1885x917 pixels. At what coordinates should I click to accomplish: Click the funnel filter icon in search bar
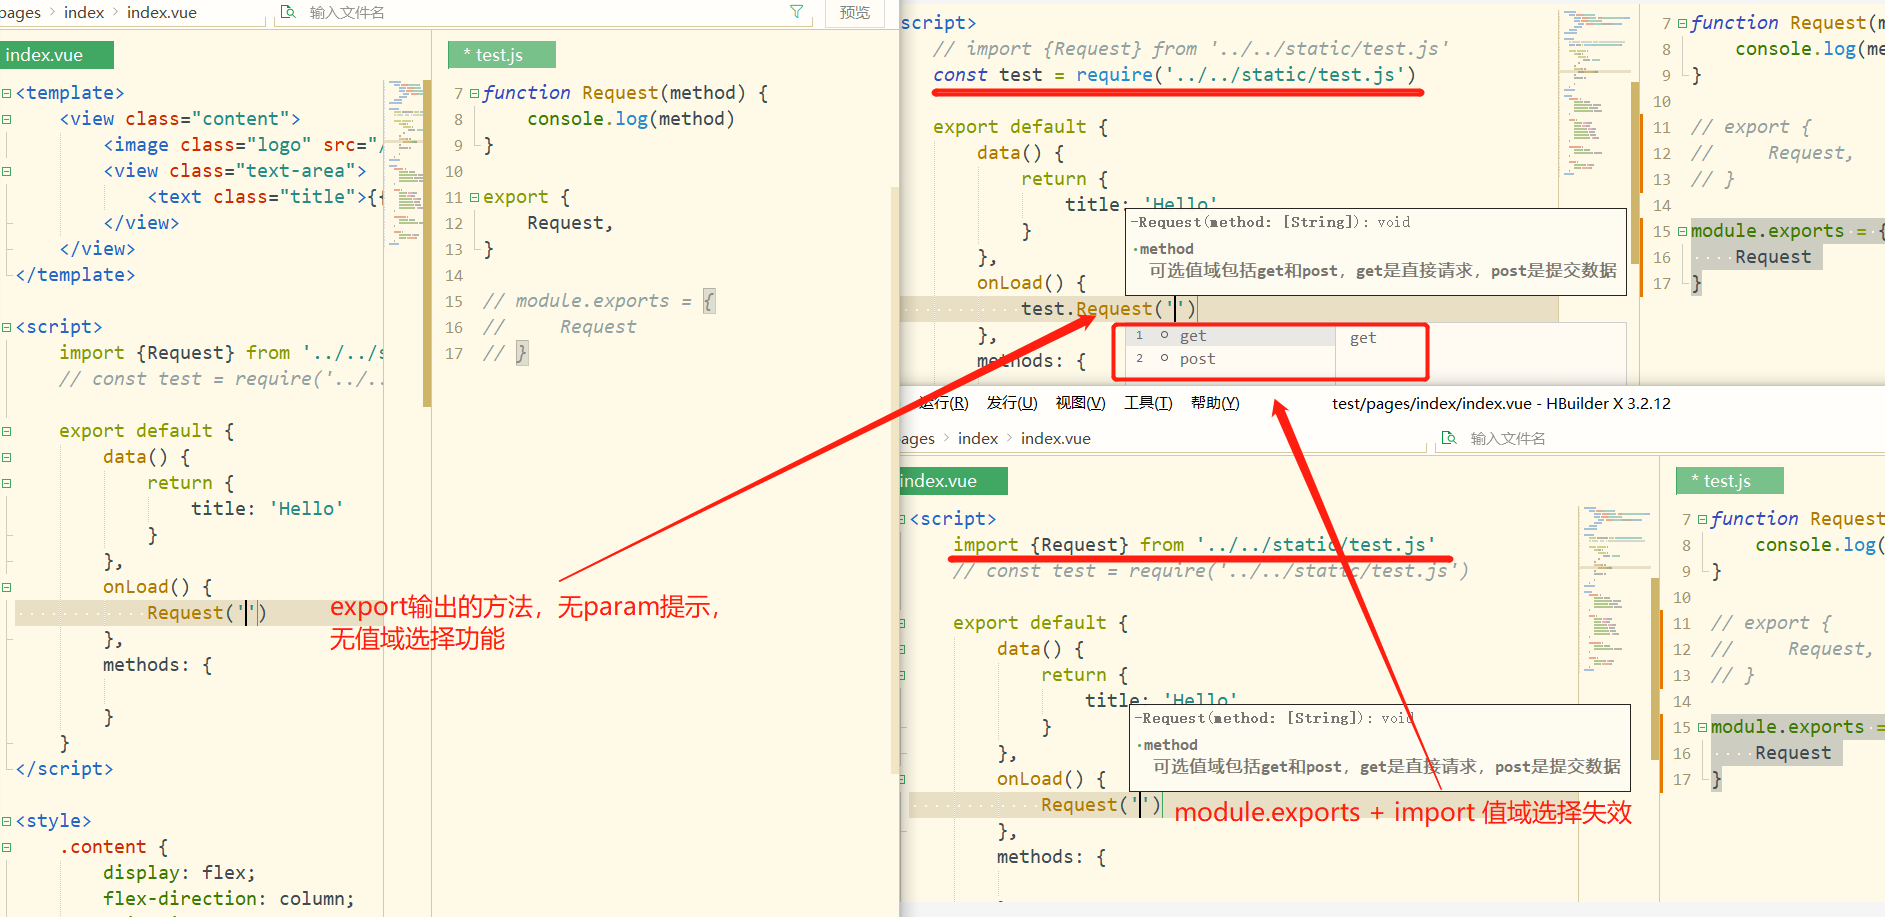coord(796,12)
